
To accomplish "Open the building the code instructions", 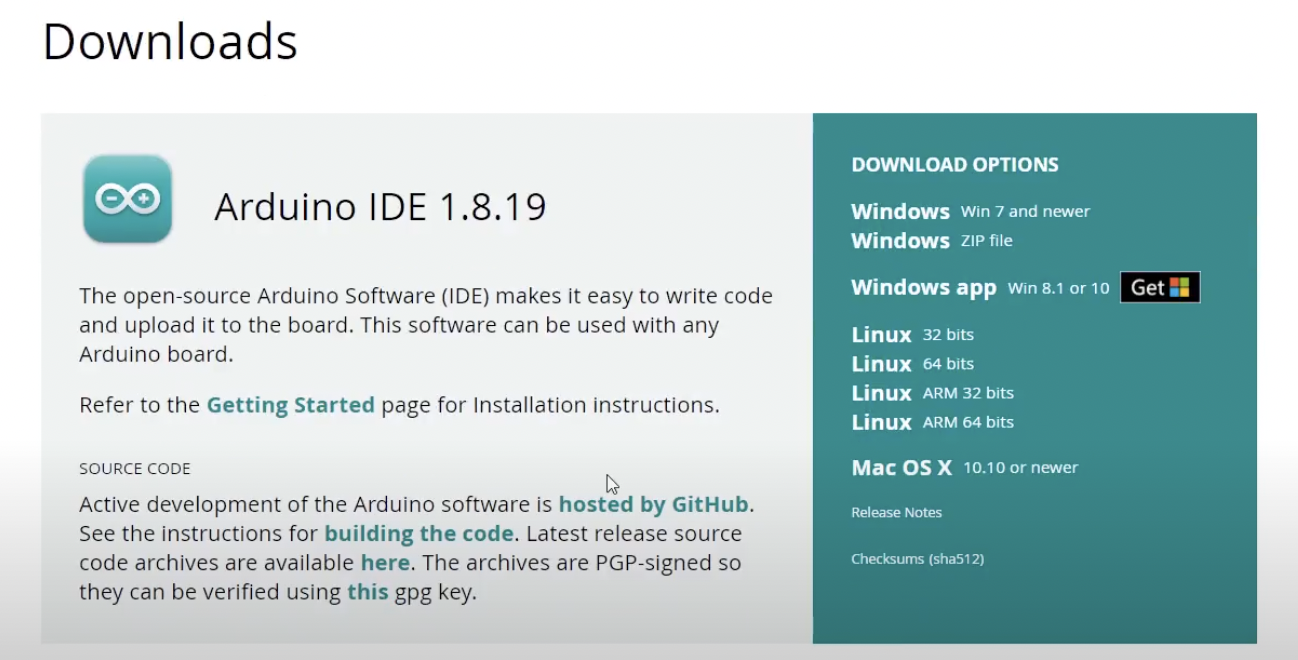I will (x=419, y=533).
